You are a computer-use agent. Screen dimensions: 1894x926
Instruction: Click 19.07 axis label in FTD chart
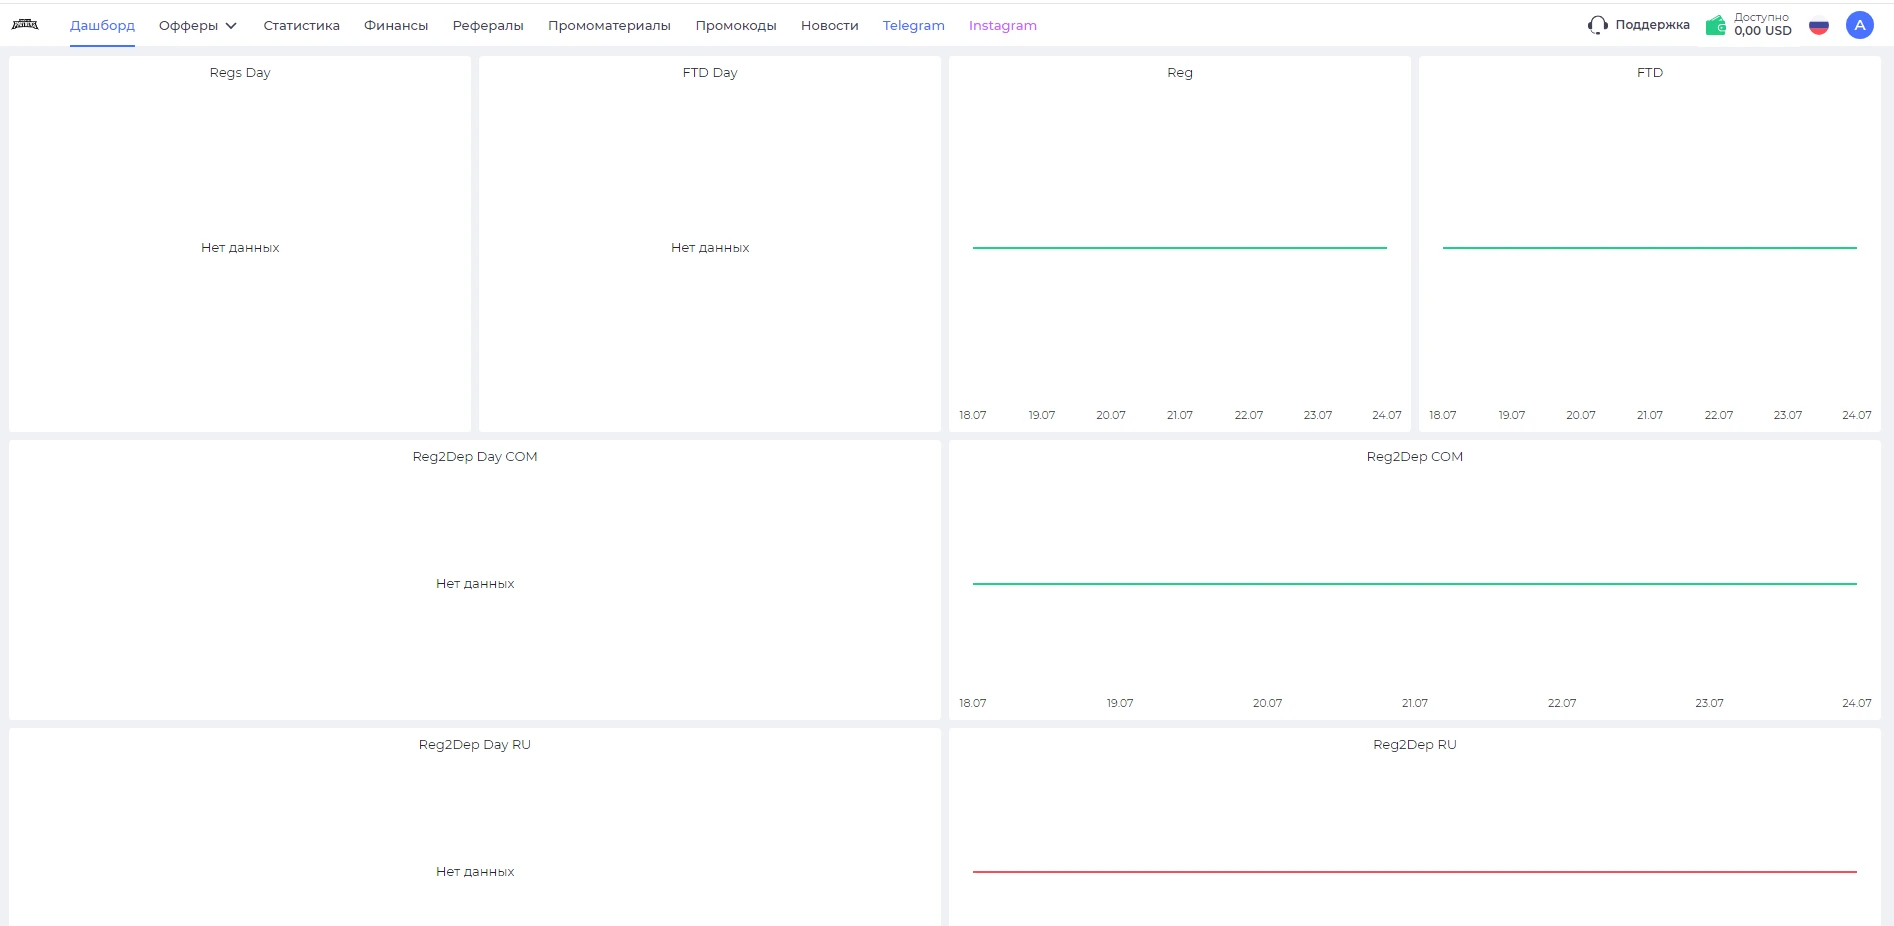(x=1512, y=415)
